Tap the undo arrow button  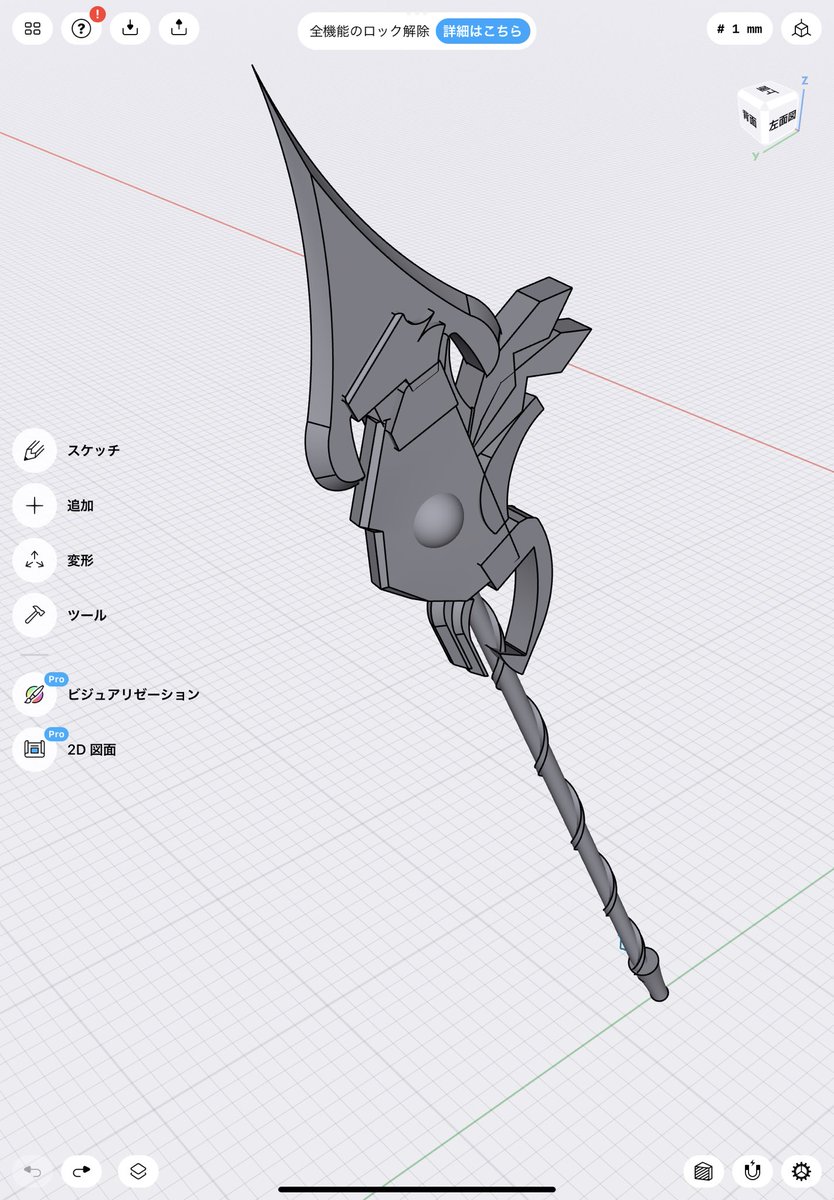click(x=33, y=1171)
